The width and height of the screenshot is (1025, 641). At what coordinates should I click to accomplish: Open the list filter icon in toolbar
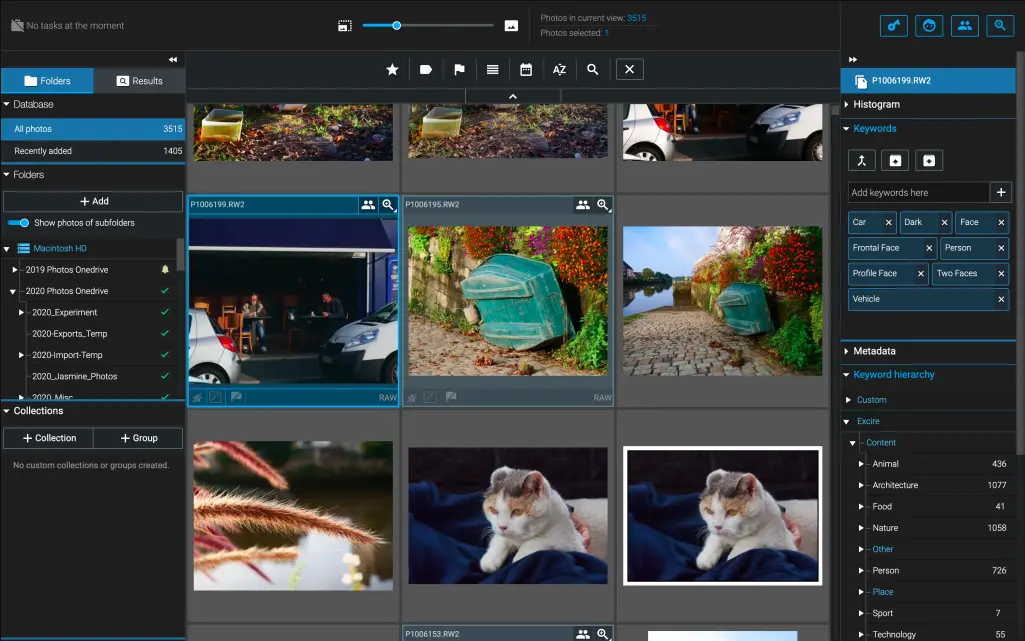493,69
